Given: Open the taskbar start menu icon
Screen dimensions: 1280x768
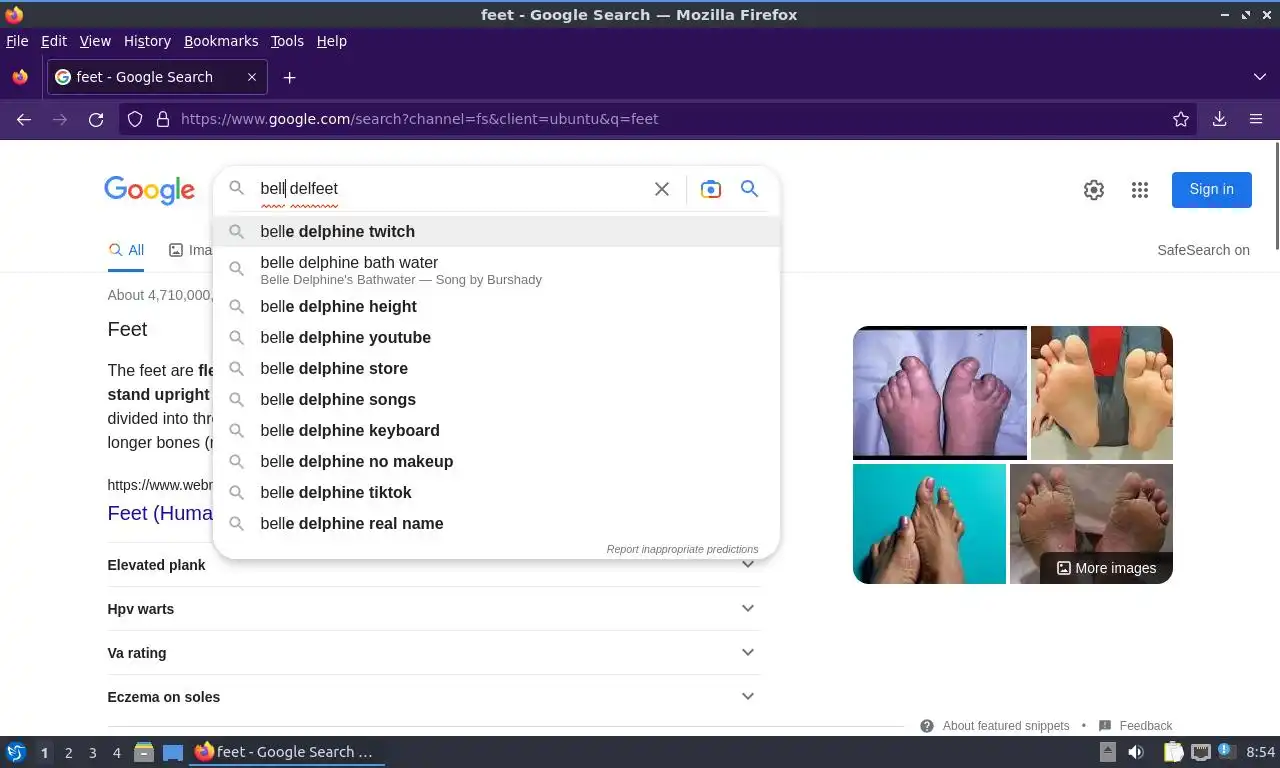Looking at the screenshot, I should click(16, 752).
